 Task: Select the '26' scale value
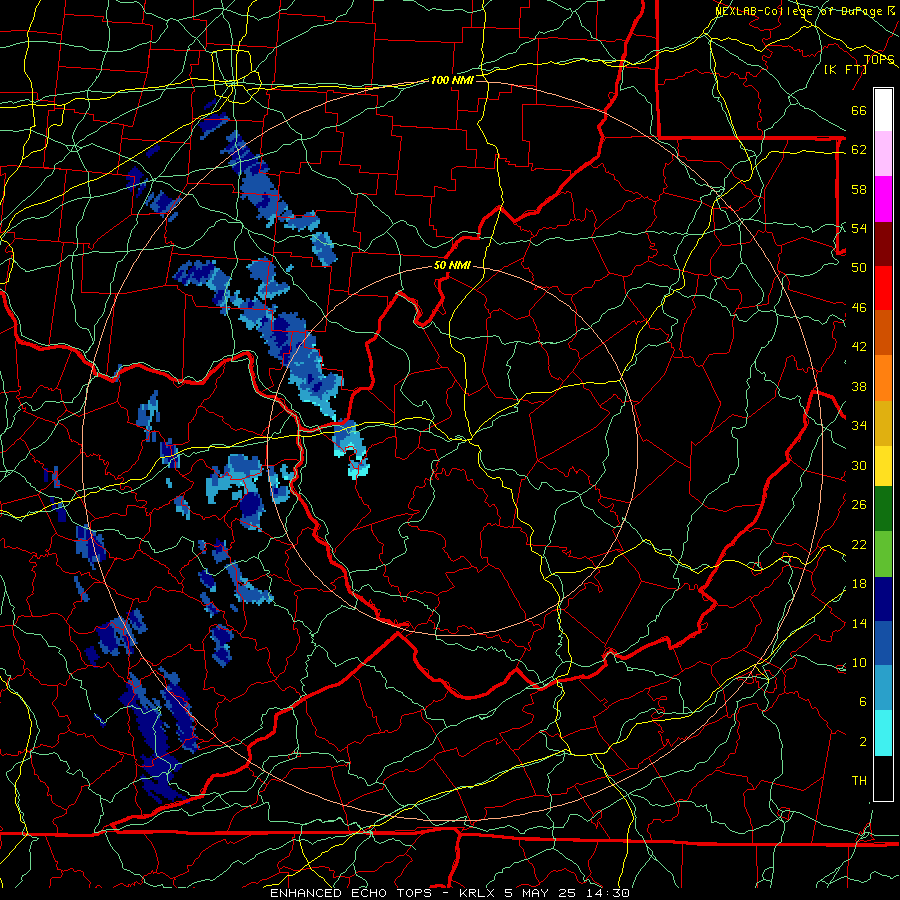(859, 505)
